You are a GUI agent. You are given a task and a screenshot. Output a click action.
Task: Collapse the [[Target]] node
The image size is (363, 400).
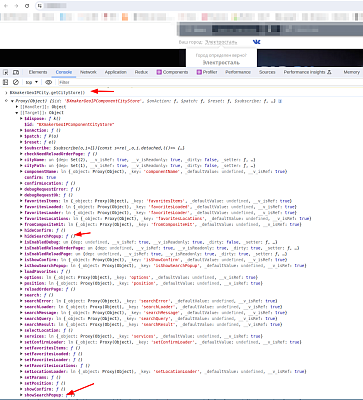[x=17, y=113]
